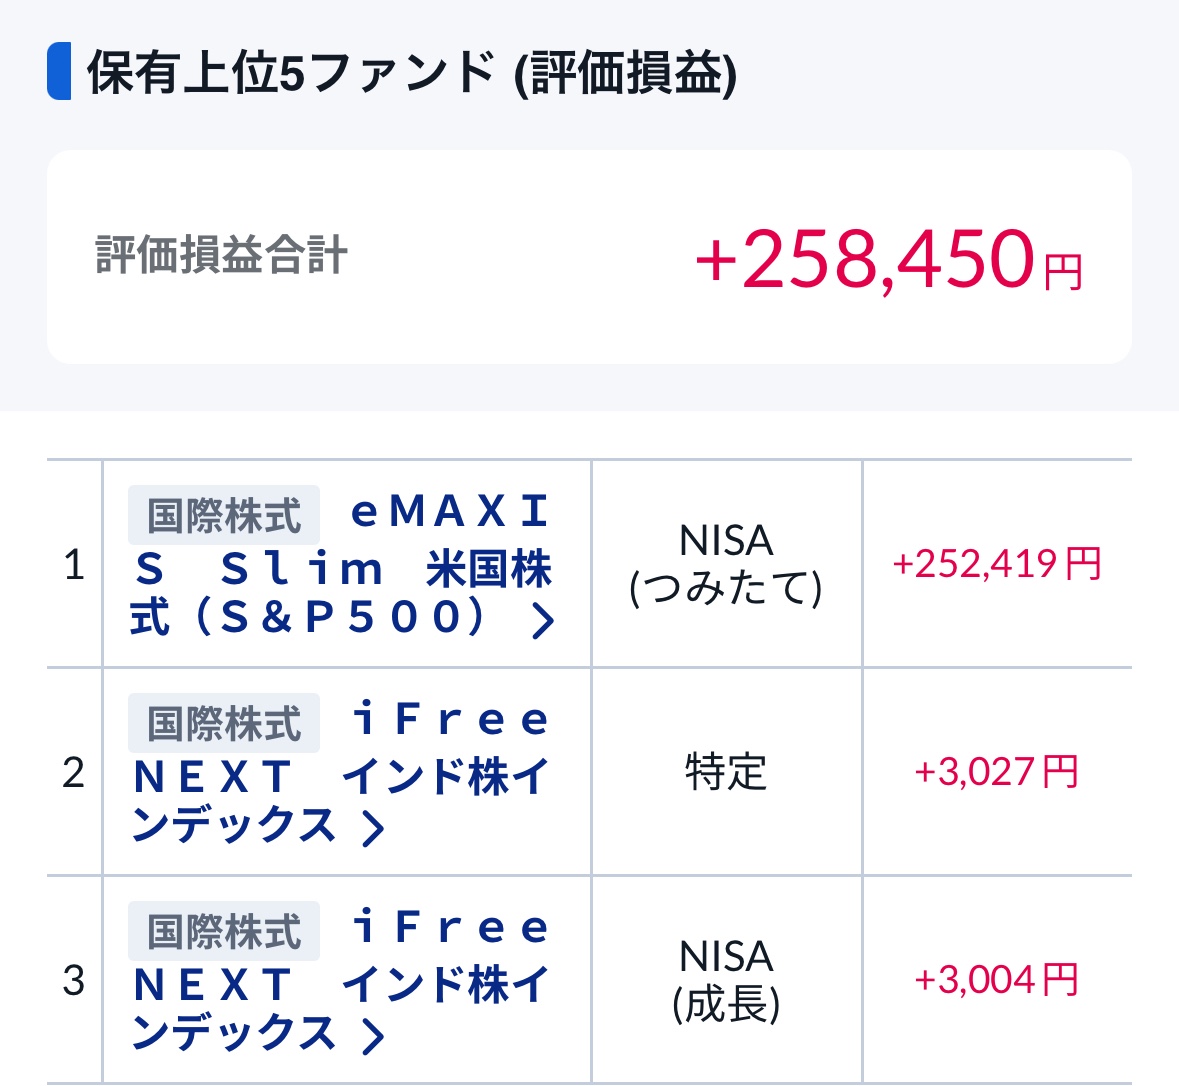Click the +258,450円 total profit amount
The width and height of the screenshot is (1179, 1086).
click(889, 259)
